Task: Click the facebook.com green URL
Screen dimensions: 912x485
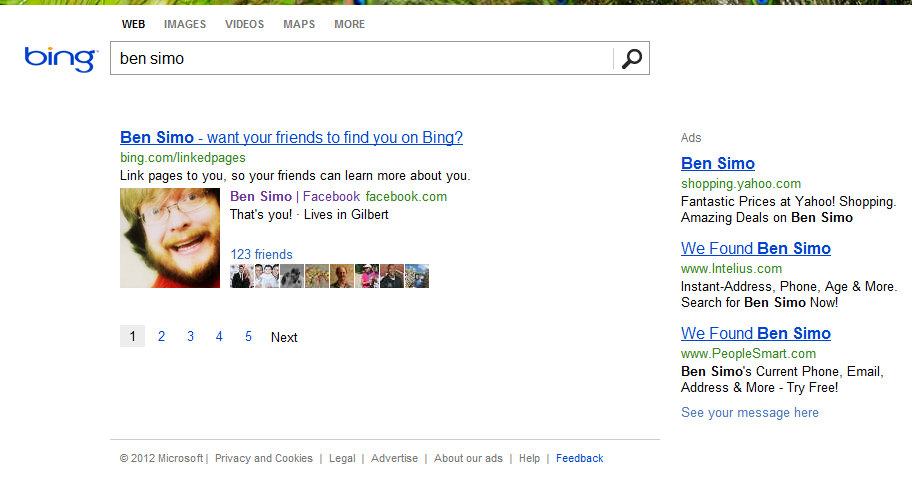Action: click(x=406, y=197)
